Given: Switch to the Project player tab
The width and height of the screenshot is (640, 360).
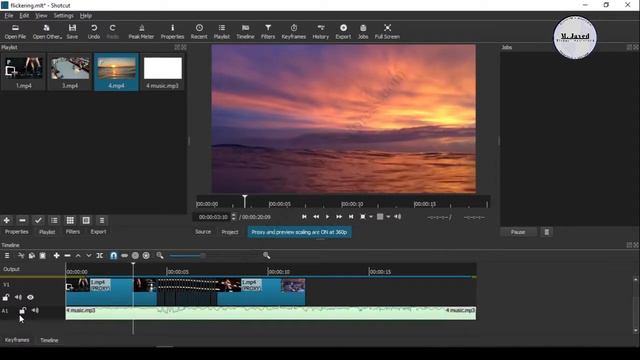Looking at the screenshot, I should tap(230, 232).
